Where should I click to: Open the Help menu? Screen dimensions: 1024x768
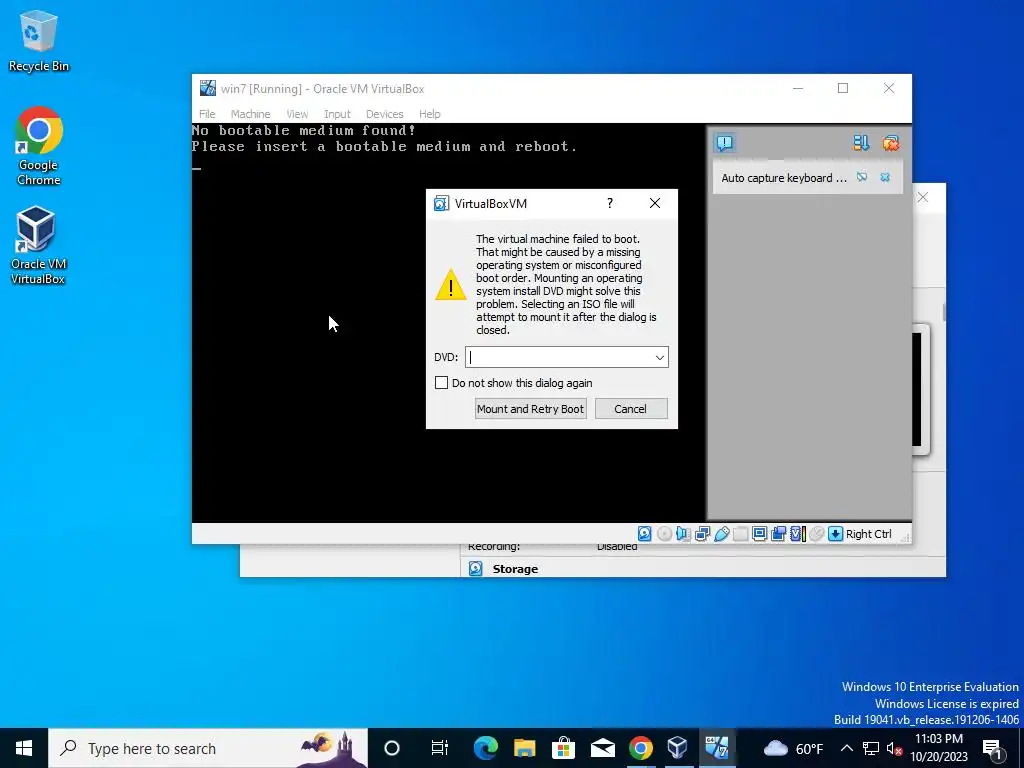click(x=430, y=114)
